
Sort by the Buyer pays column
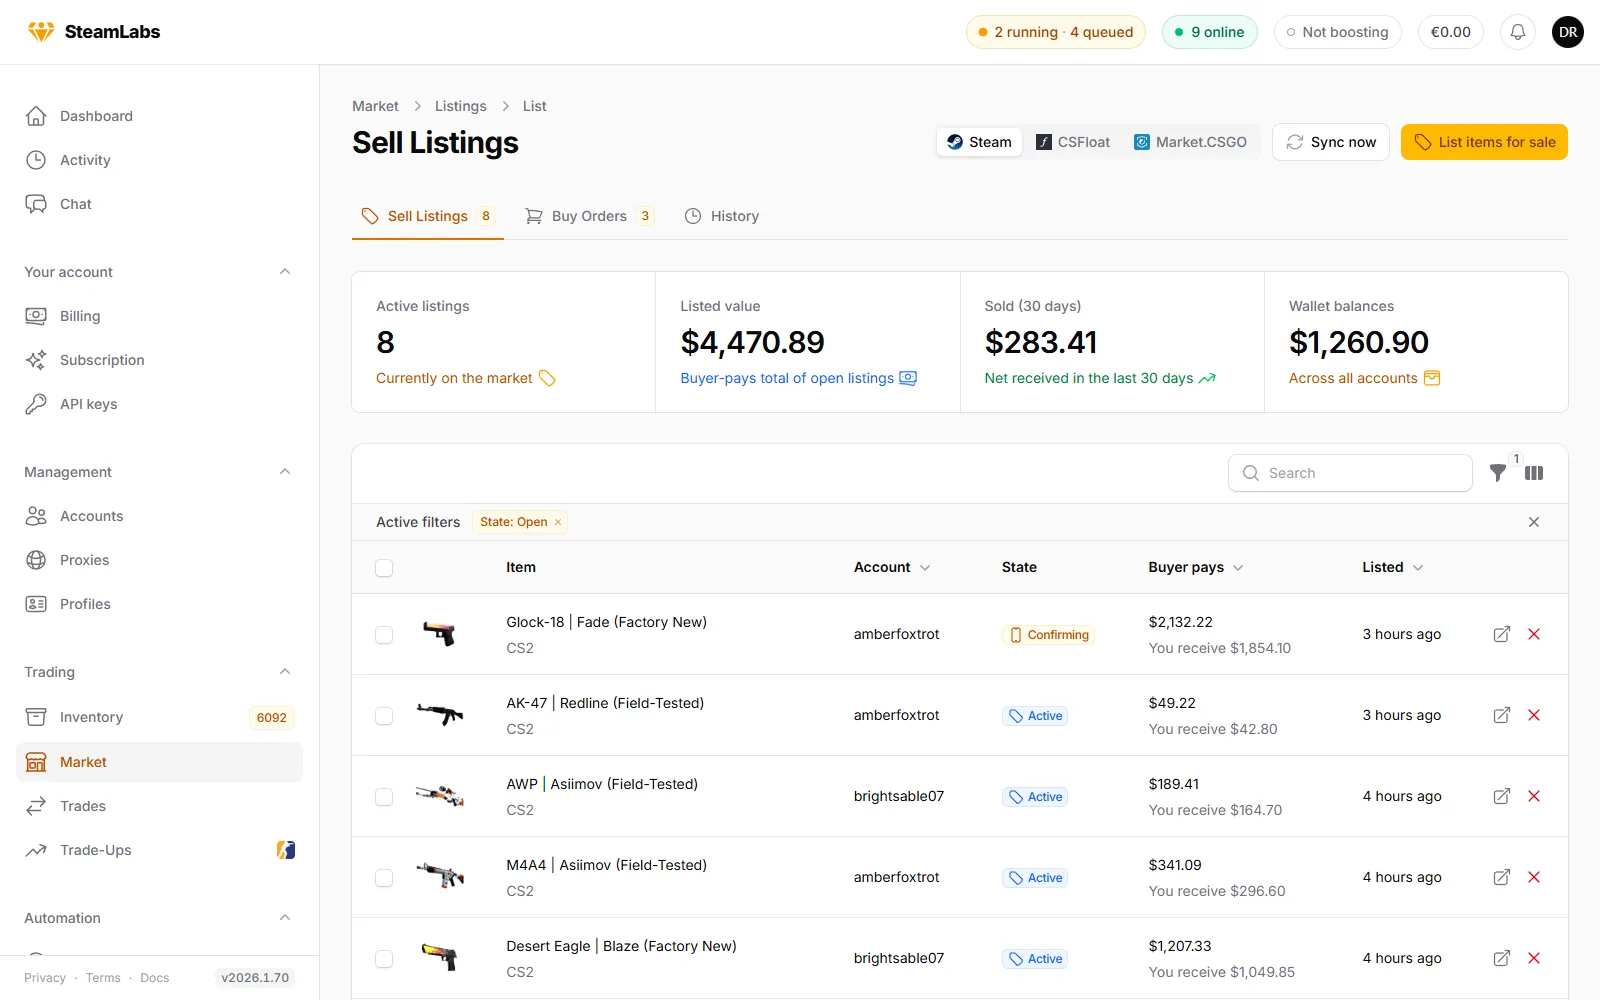[1196, 567]
